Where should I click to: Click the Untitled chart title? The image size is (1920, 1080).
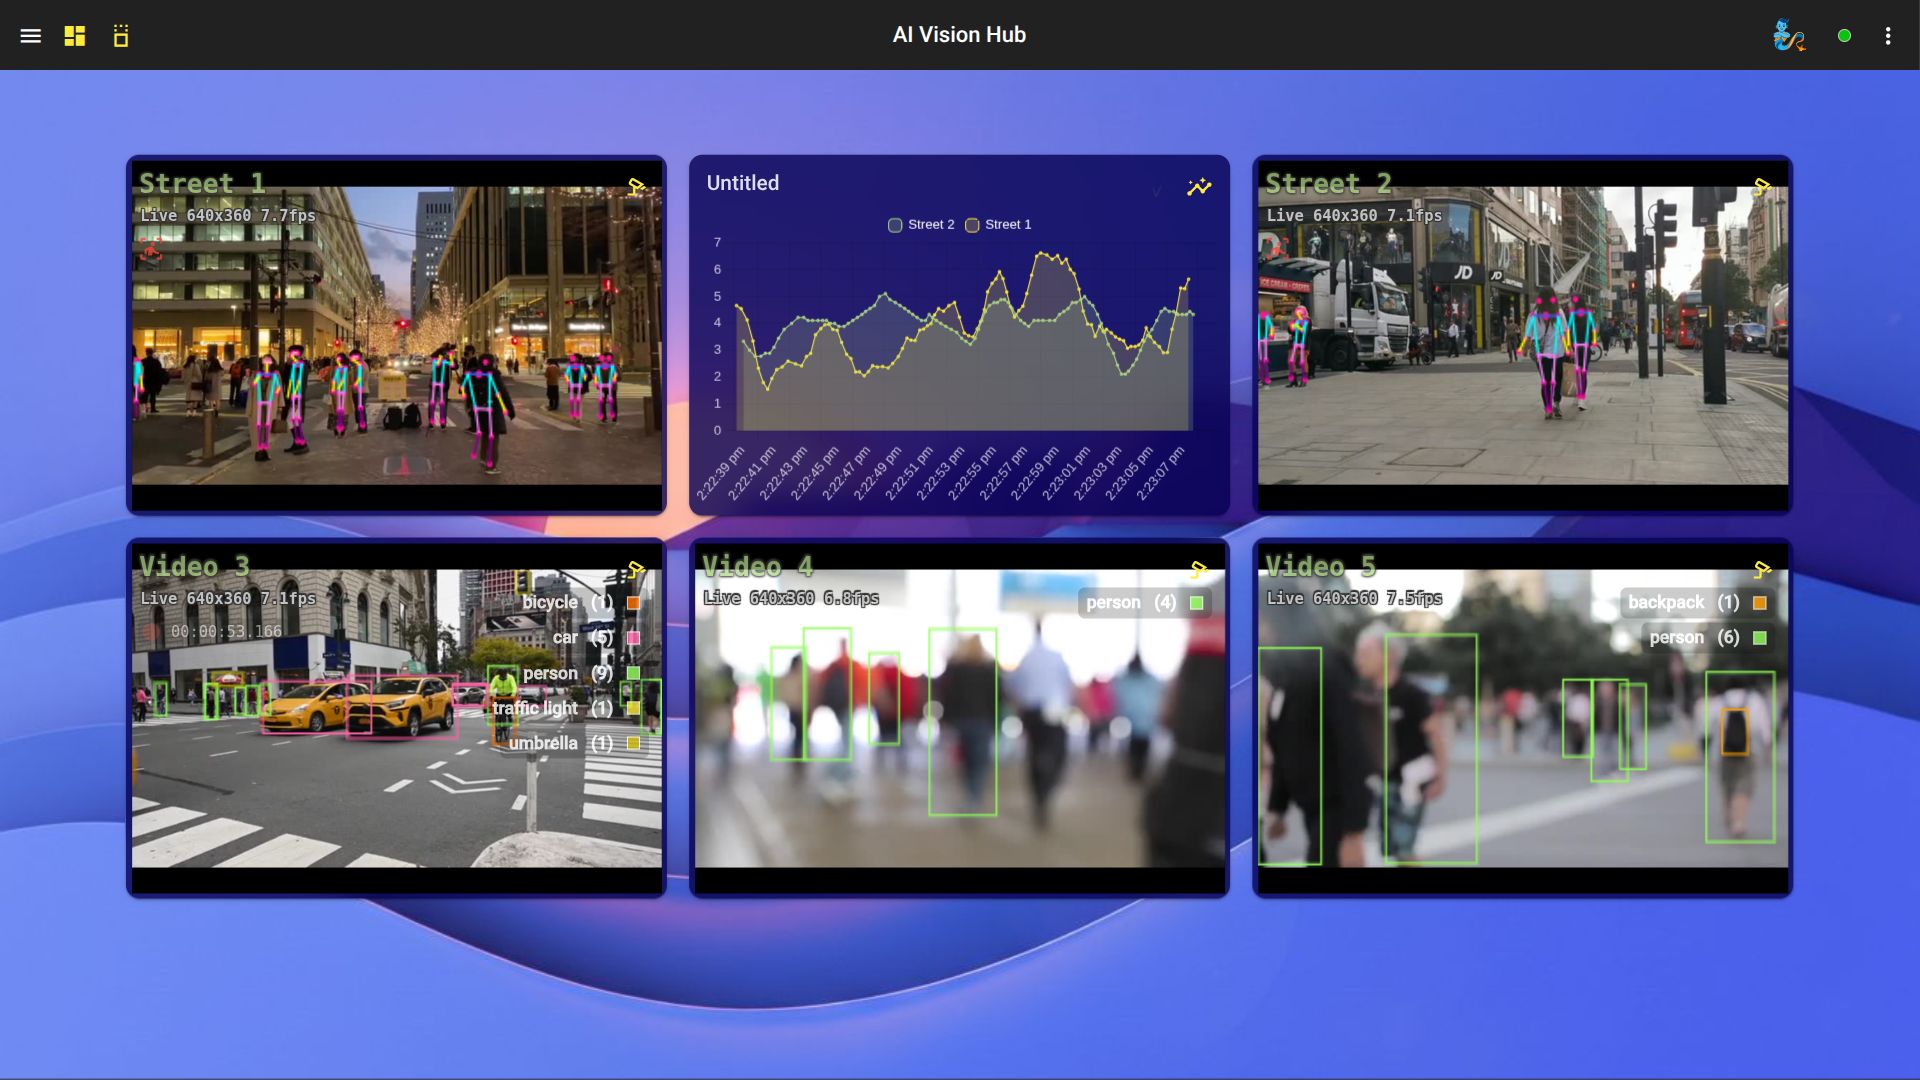(x=742, y=183)
